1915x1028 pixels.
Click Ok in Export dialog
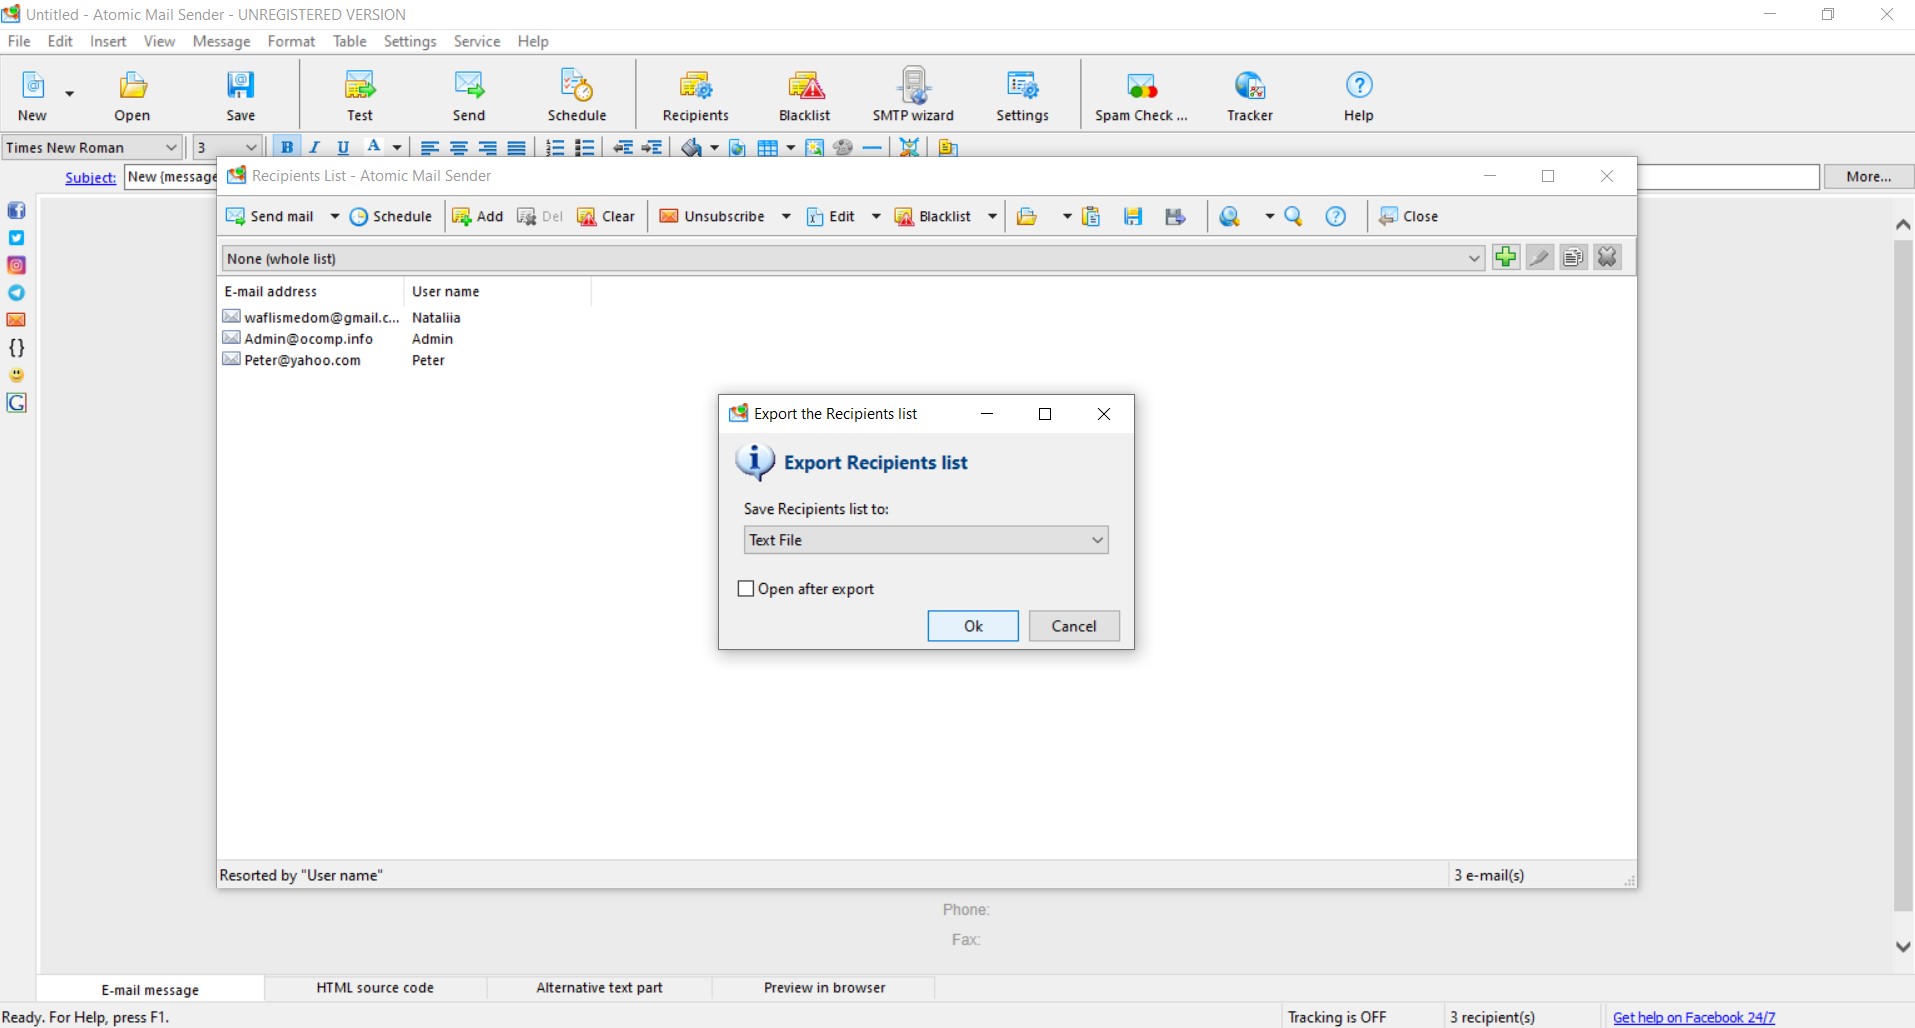click(973, 626)
